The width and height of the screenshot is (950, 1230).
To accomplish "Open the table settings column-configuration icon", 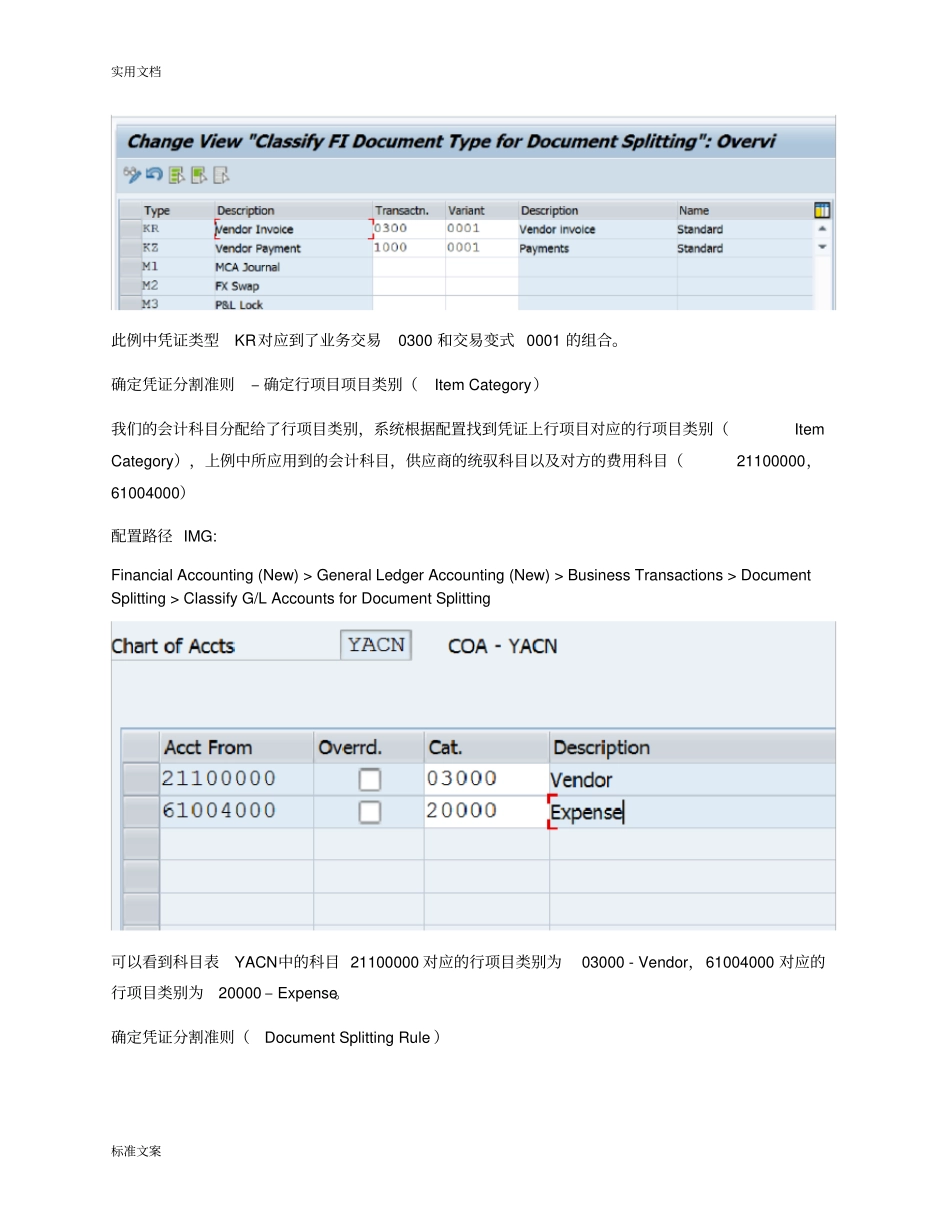I will point(822,210).
